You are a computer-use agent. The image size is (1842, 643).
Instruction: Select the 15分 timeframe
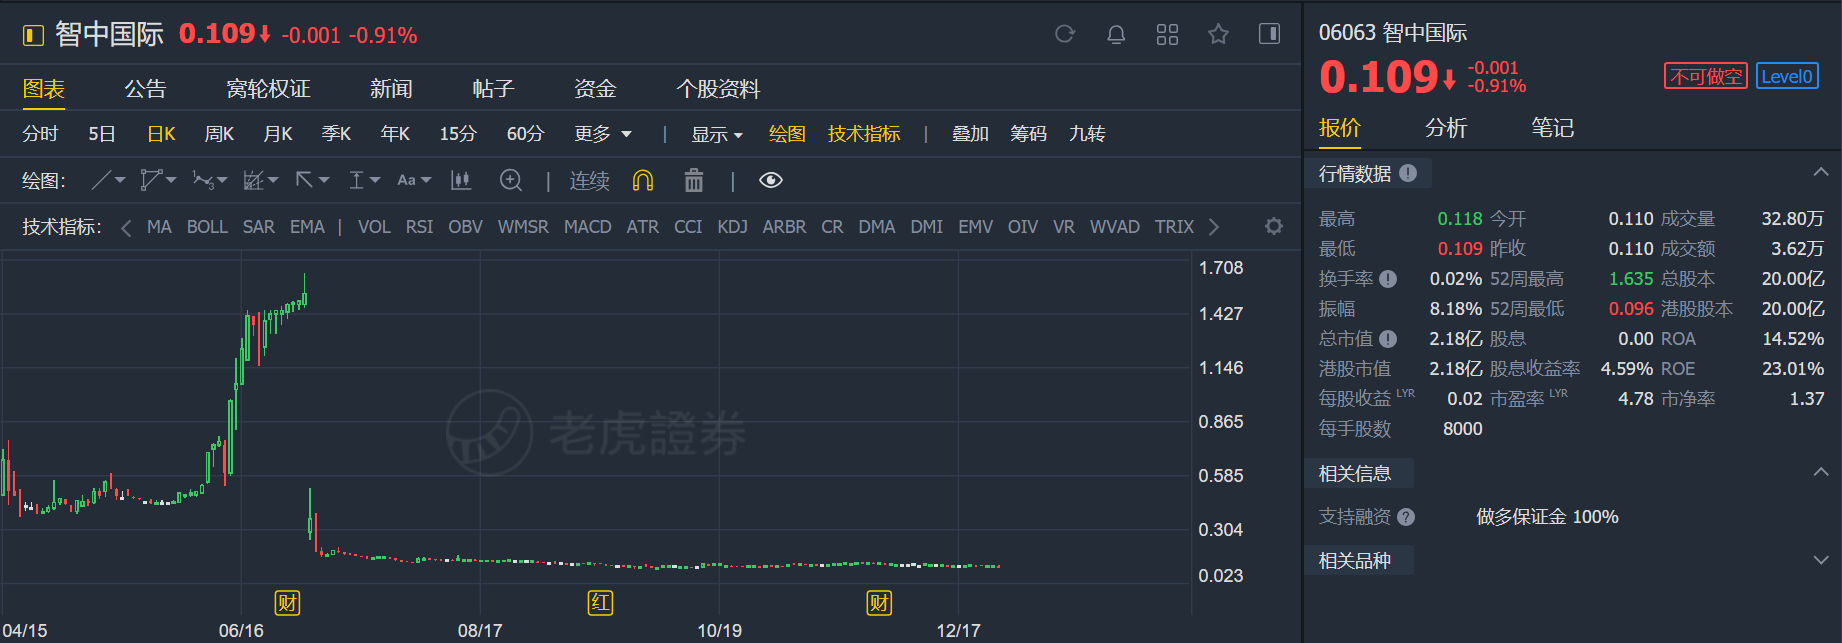[x=458, y=134]
